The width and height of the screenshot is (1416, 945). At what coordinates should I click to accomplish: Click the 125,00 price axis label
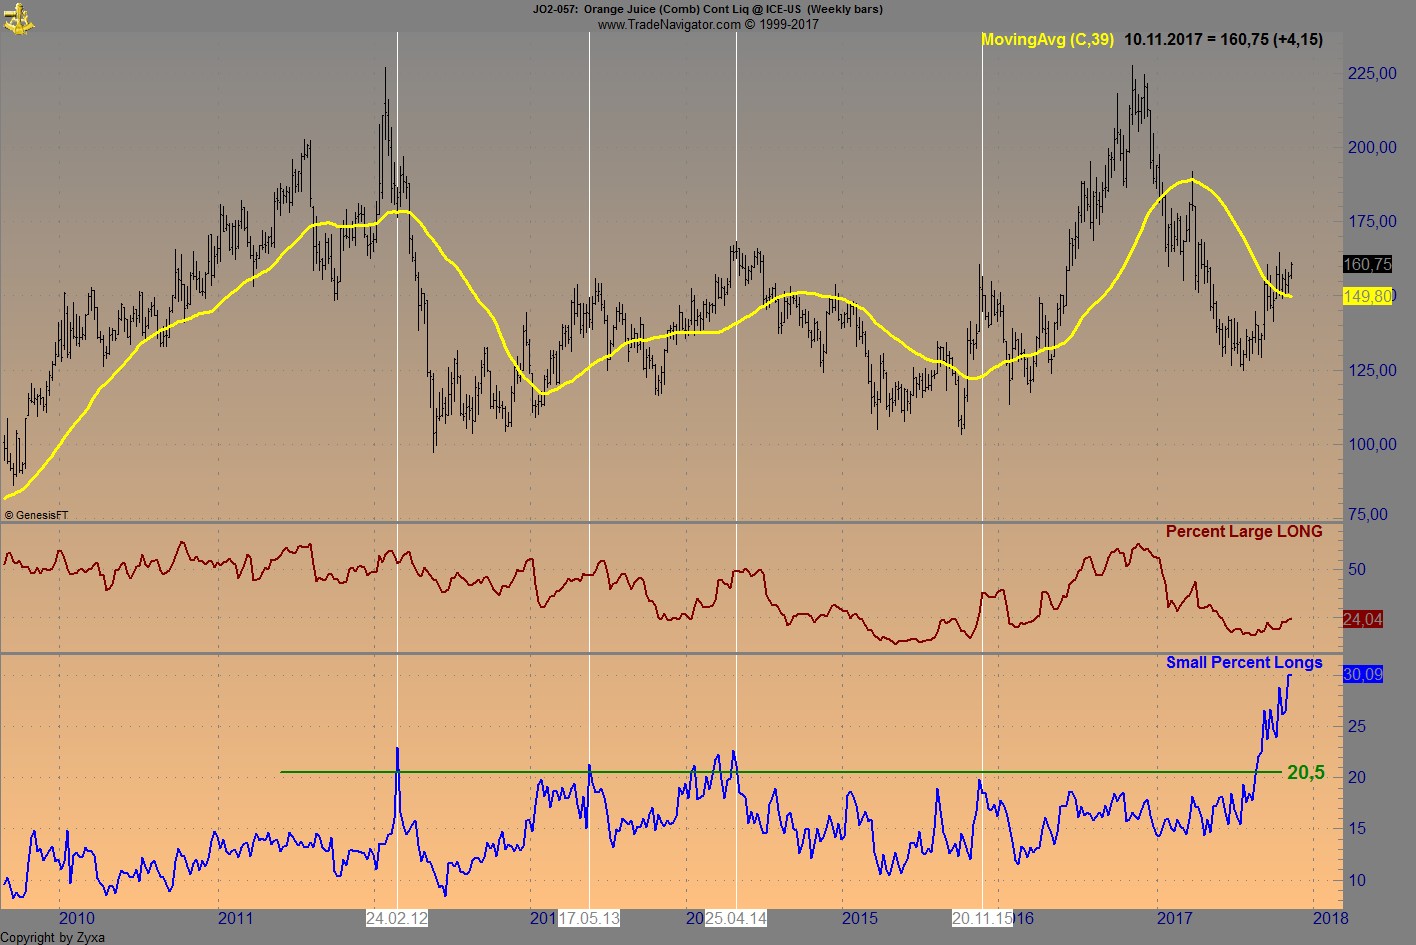1372,370
